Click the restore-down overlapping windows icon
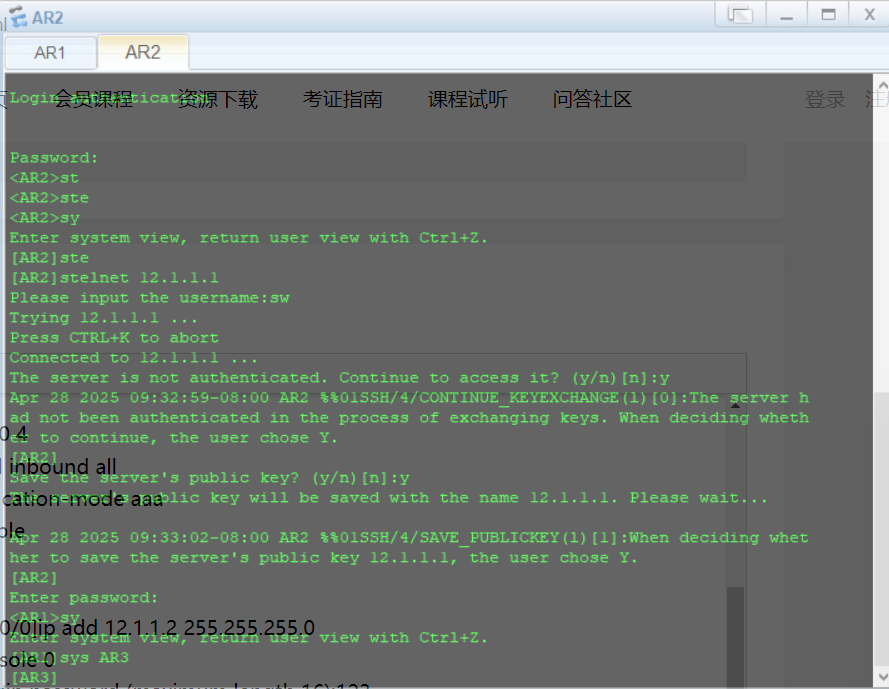This screenshot has width=889, height=689. [x=740, y=14]
